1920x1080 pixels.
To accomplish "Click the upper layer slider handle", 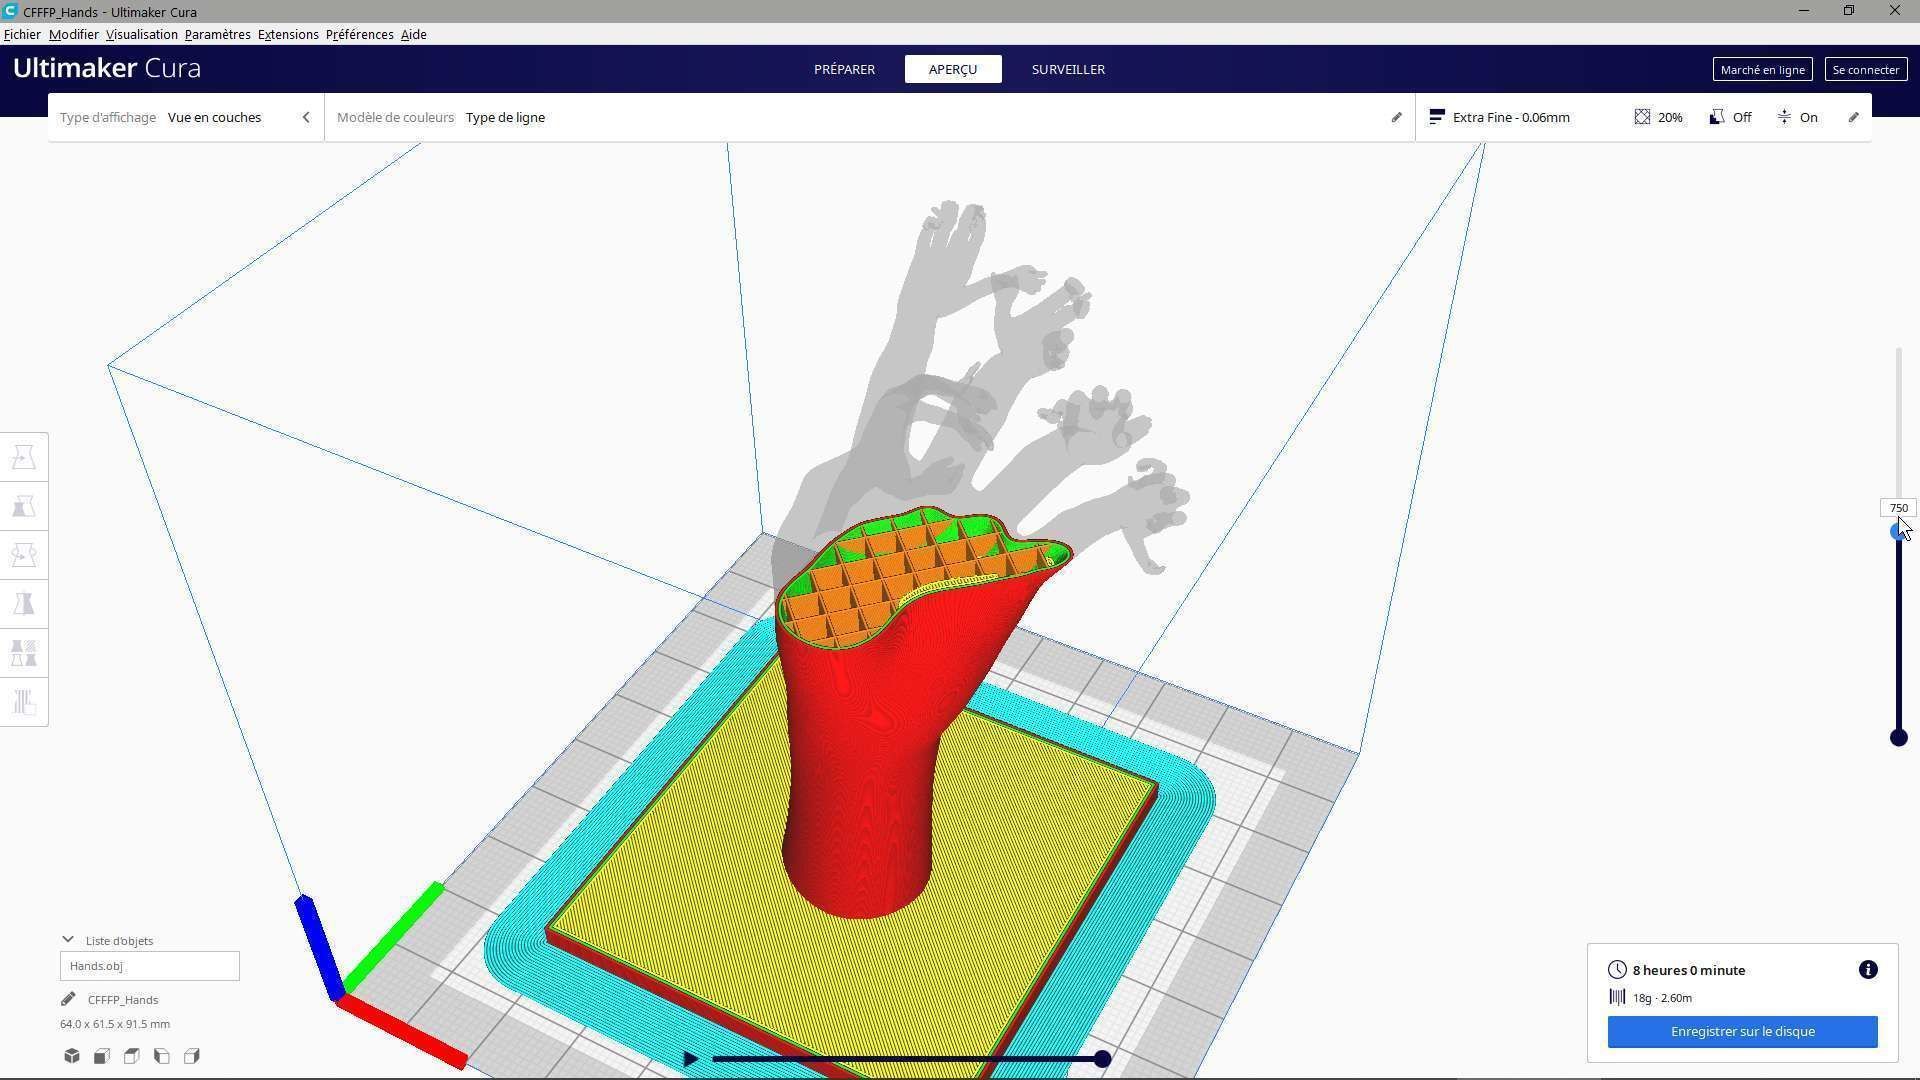I will click(1898, 532).
